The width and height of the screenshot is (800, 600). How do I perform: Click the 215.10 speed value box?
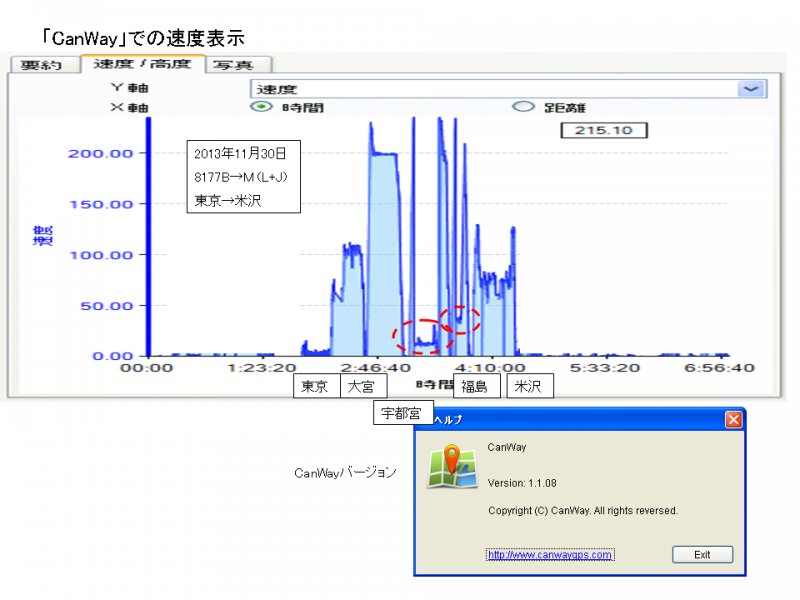(x=603, y=131)
